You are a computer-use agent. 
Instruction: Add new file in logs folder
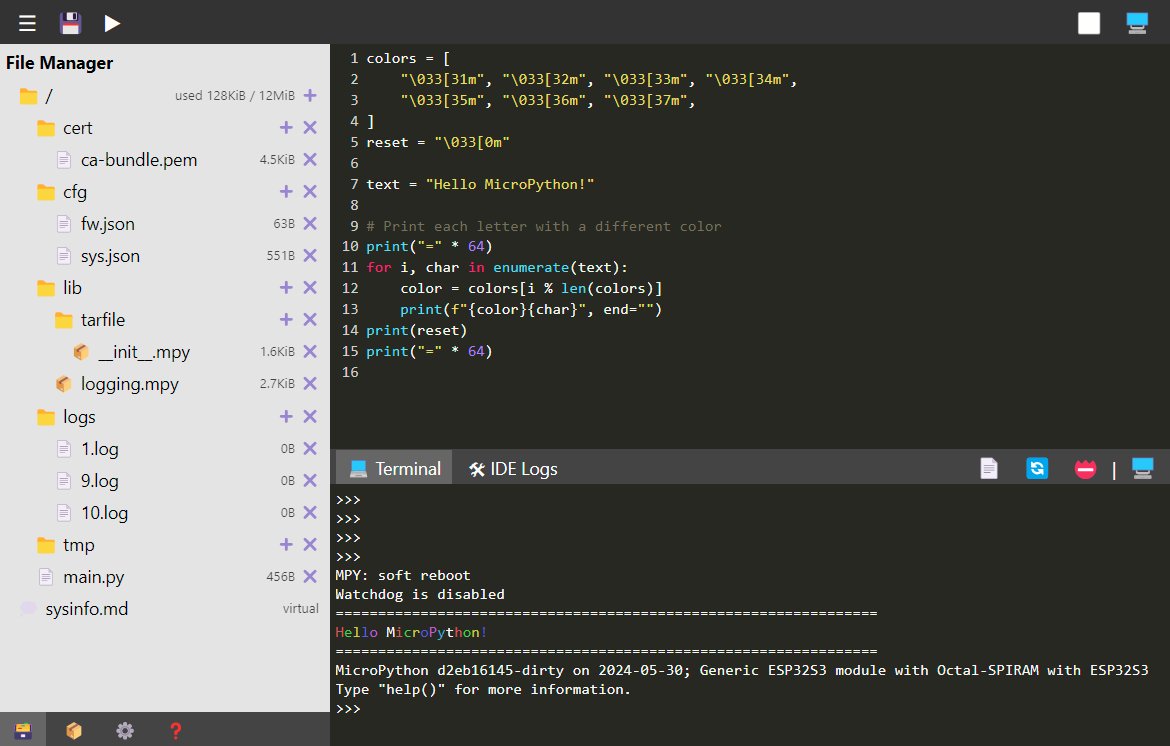coord(286,416)
